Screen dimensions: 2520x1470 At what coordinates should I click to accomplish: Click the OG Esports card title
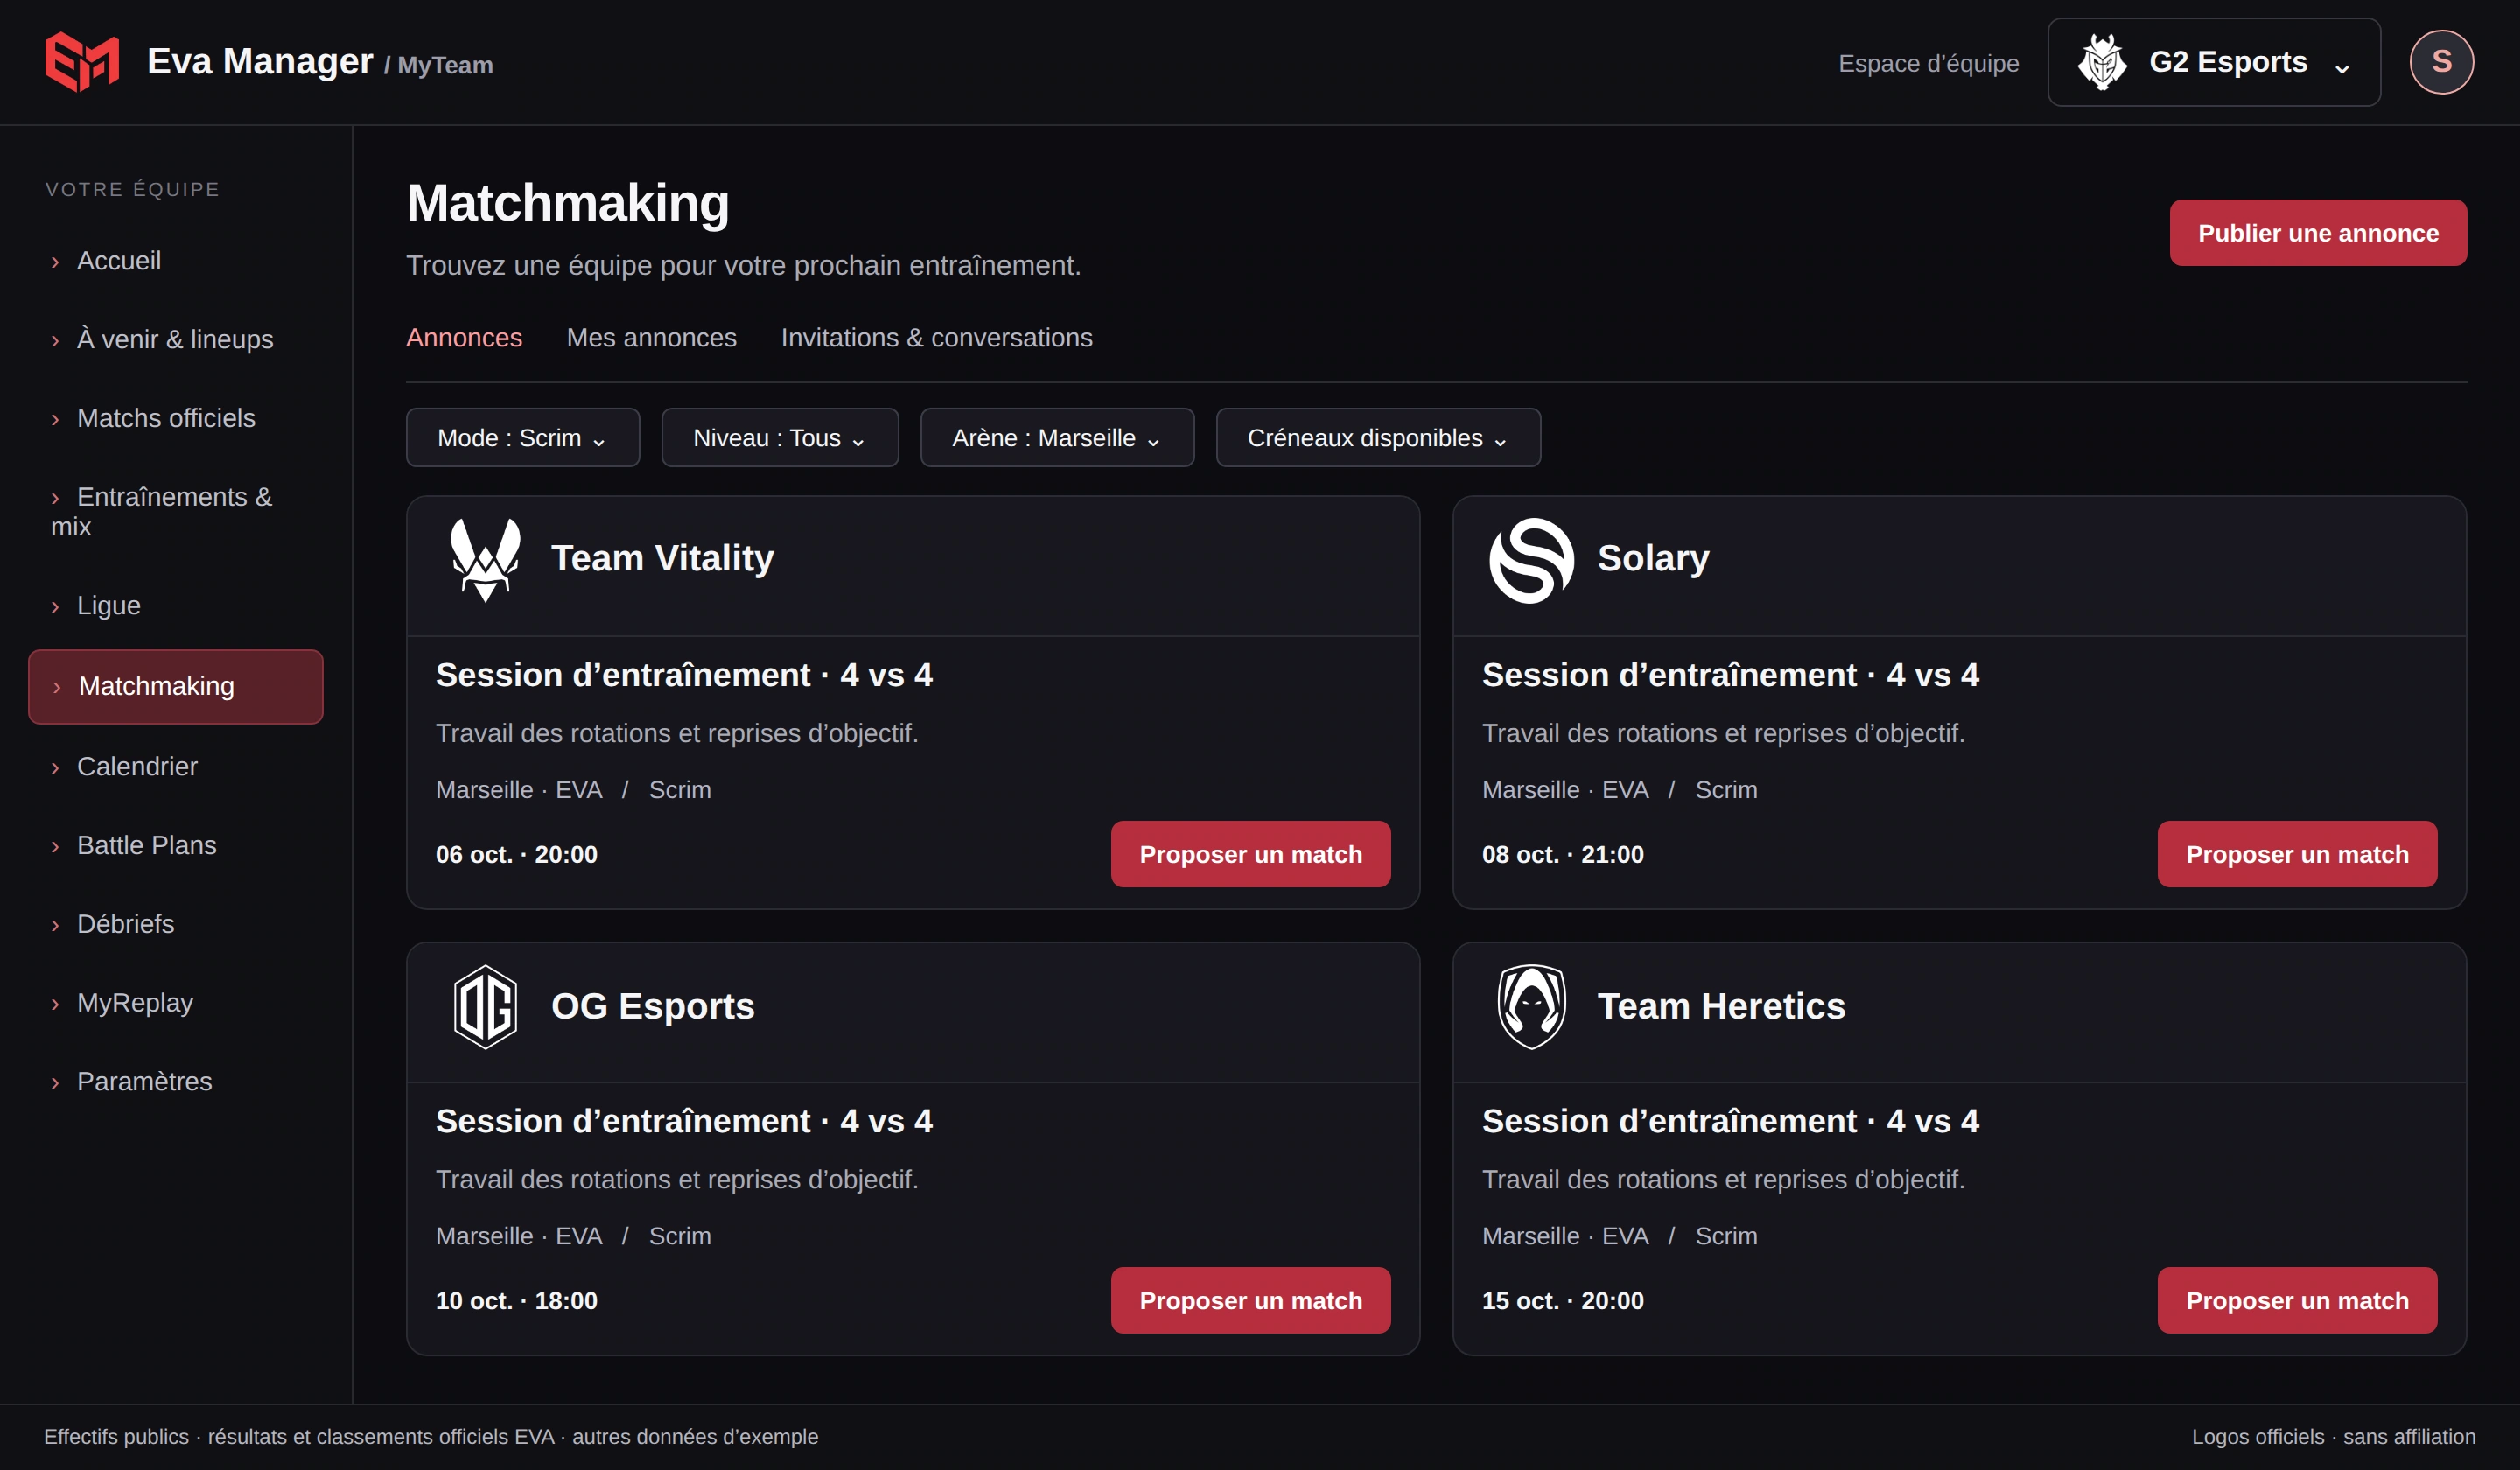pos(653,1006)
